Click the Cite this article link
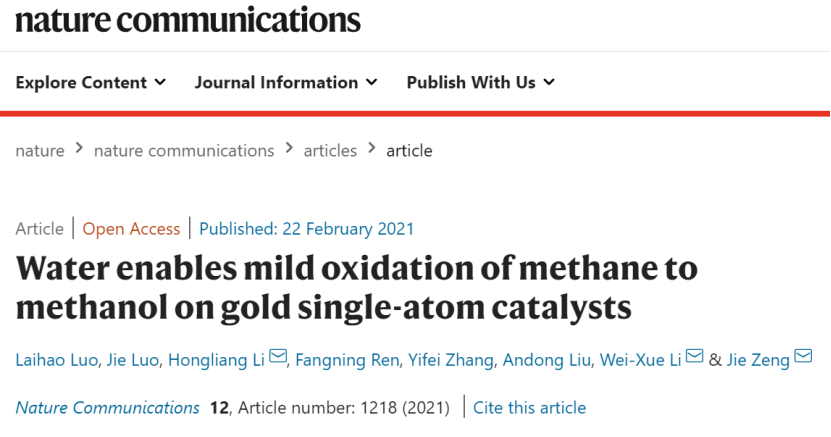 pyautogui.click(x=529, y=408)
